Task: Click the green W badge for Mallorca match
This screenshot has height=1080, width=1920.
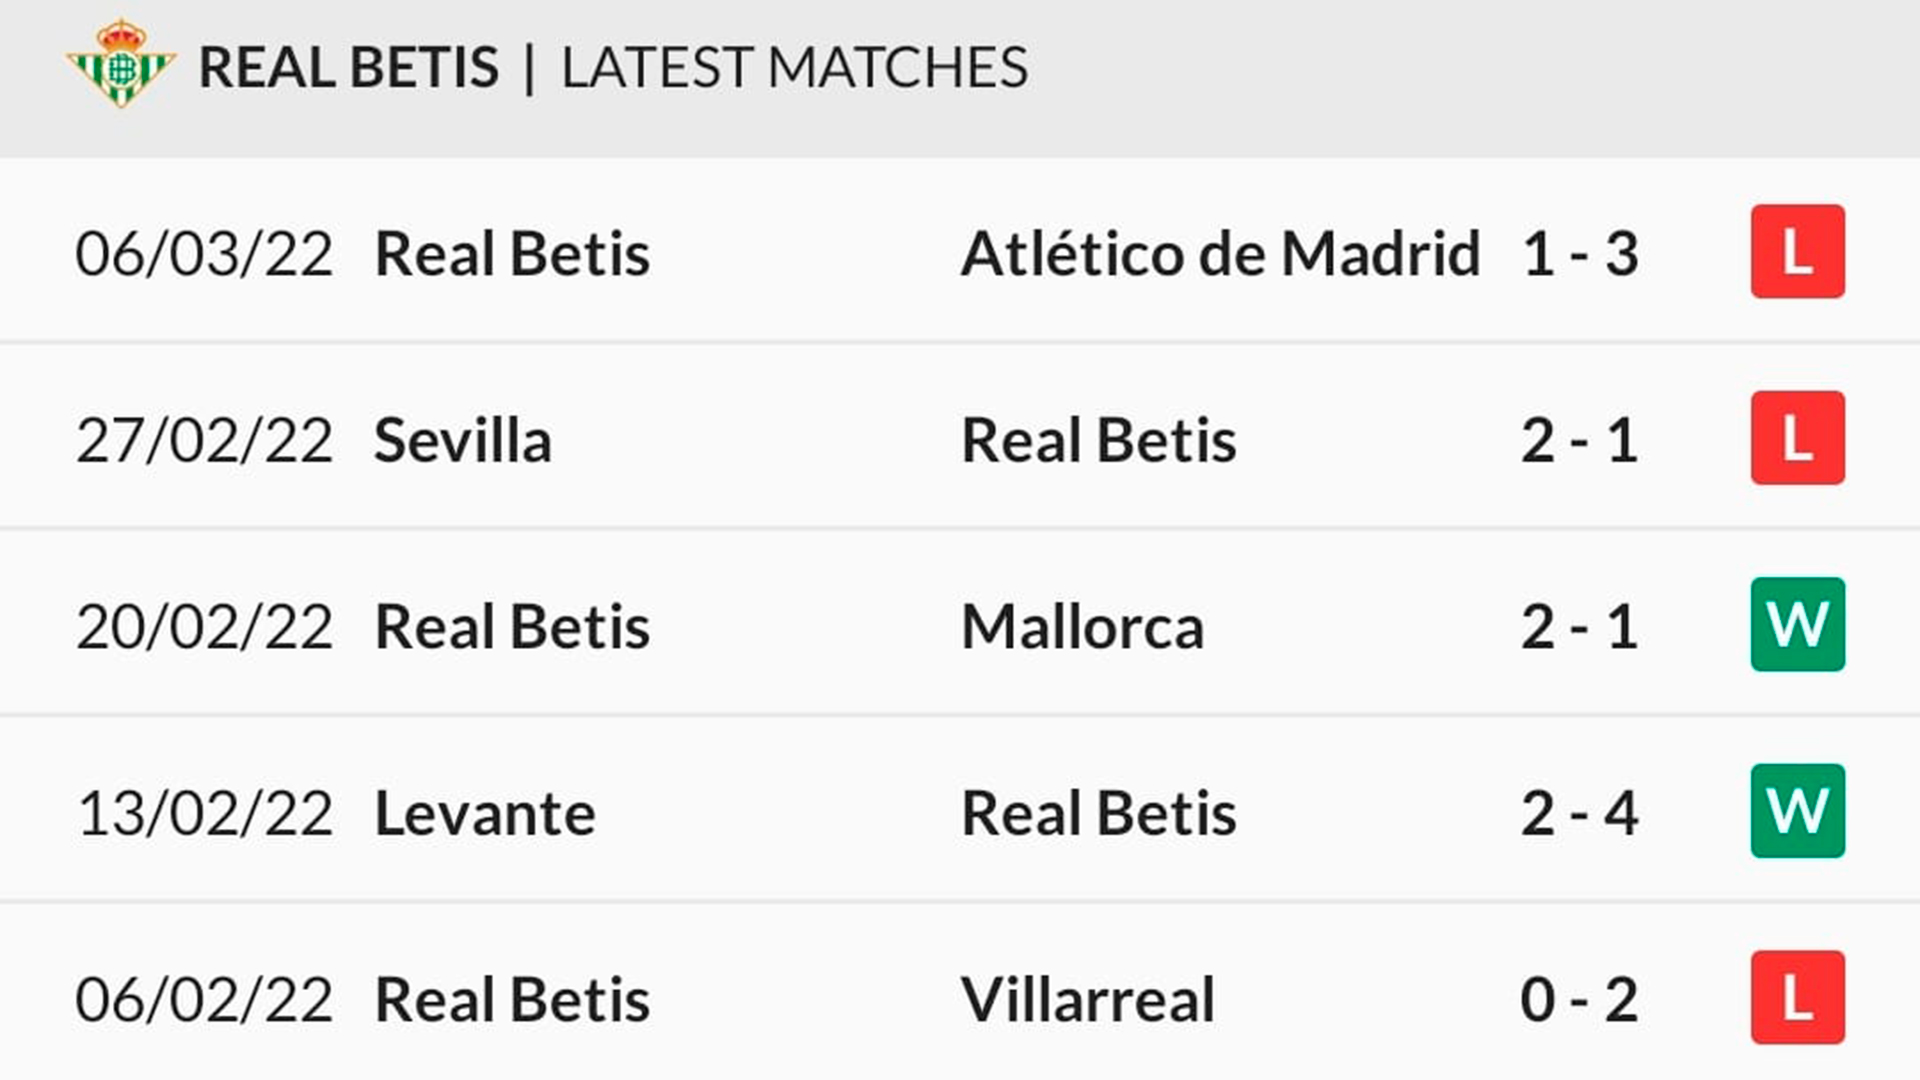Action: click(1797, 625)
